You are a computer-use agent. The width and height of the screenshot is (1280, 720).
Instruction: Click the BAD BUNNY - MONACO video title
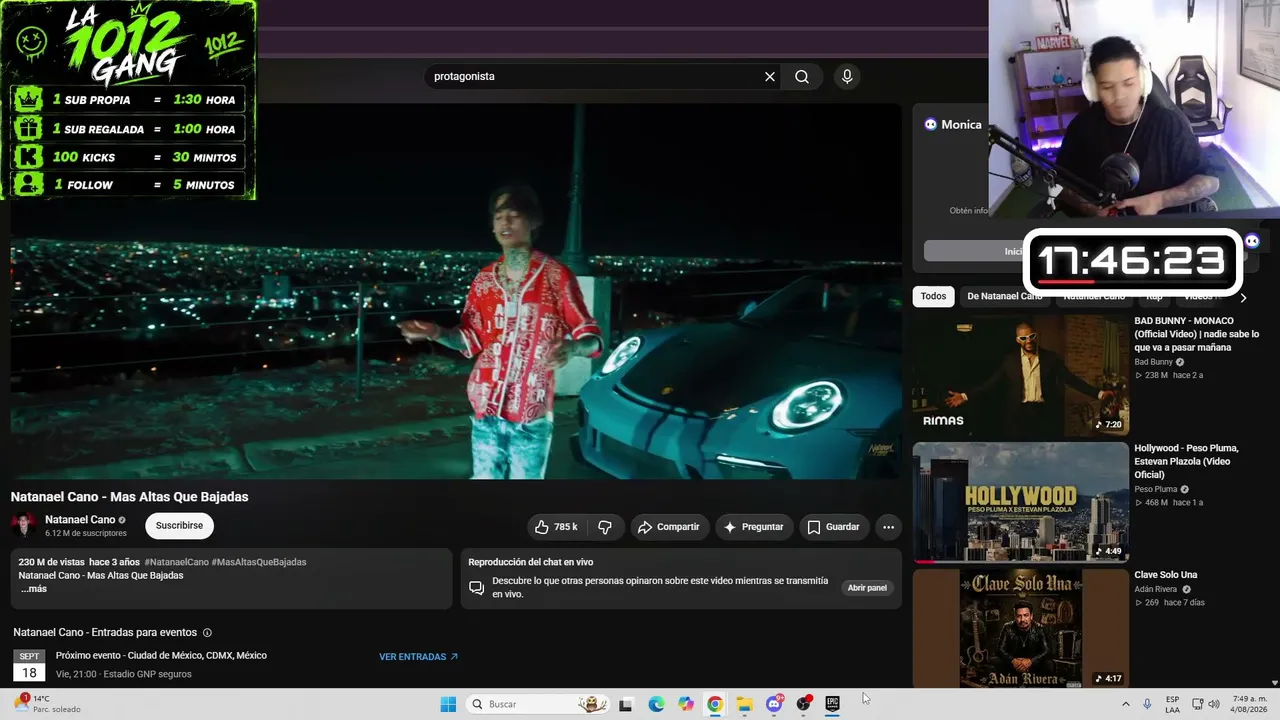(1197, 334)
